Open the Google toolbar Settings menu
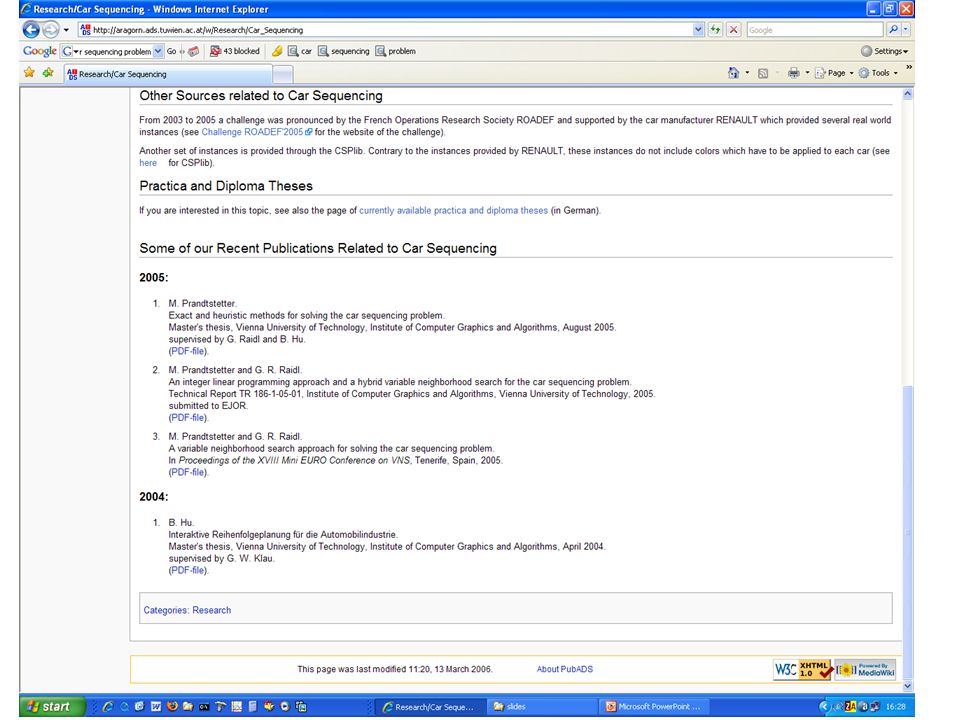Image resolution: width=960 pixels, height=720 pixels. tap(885, 51)
